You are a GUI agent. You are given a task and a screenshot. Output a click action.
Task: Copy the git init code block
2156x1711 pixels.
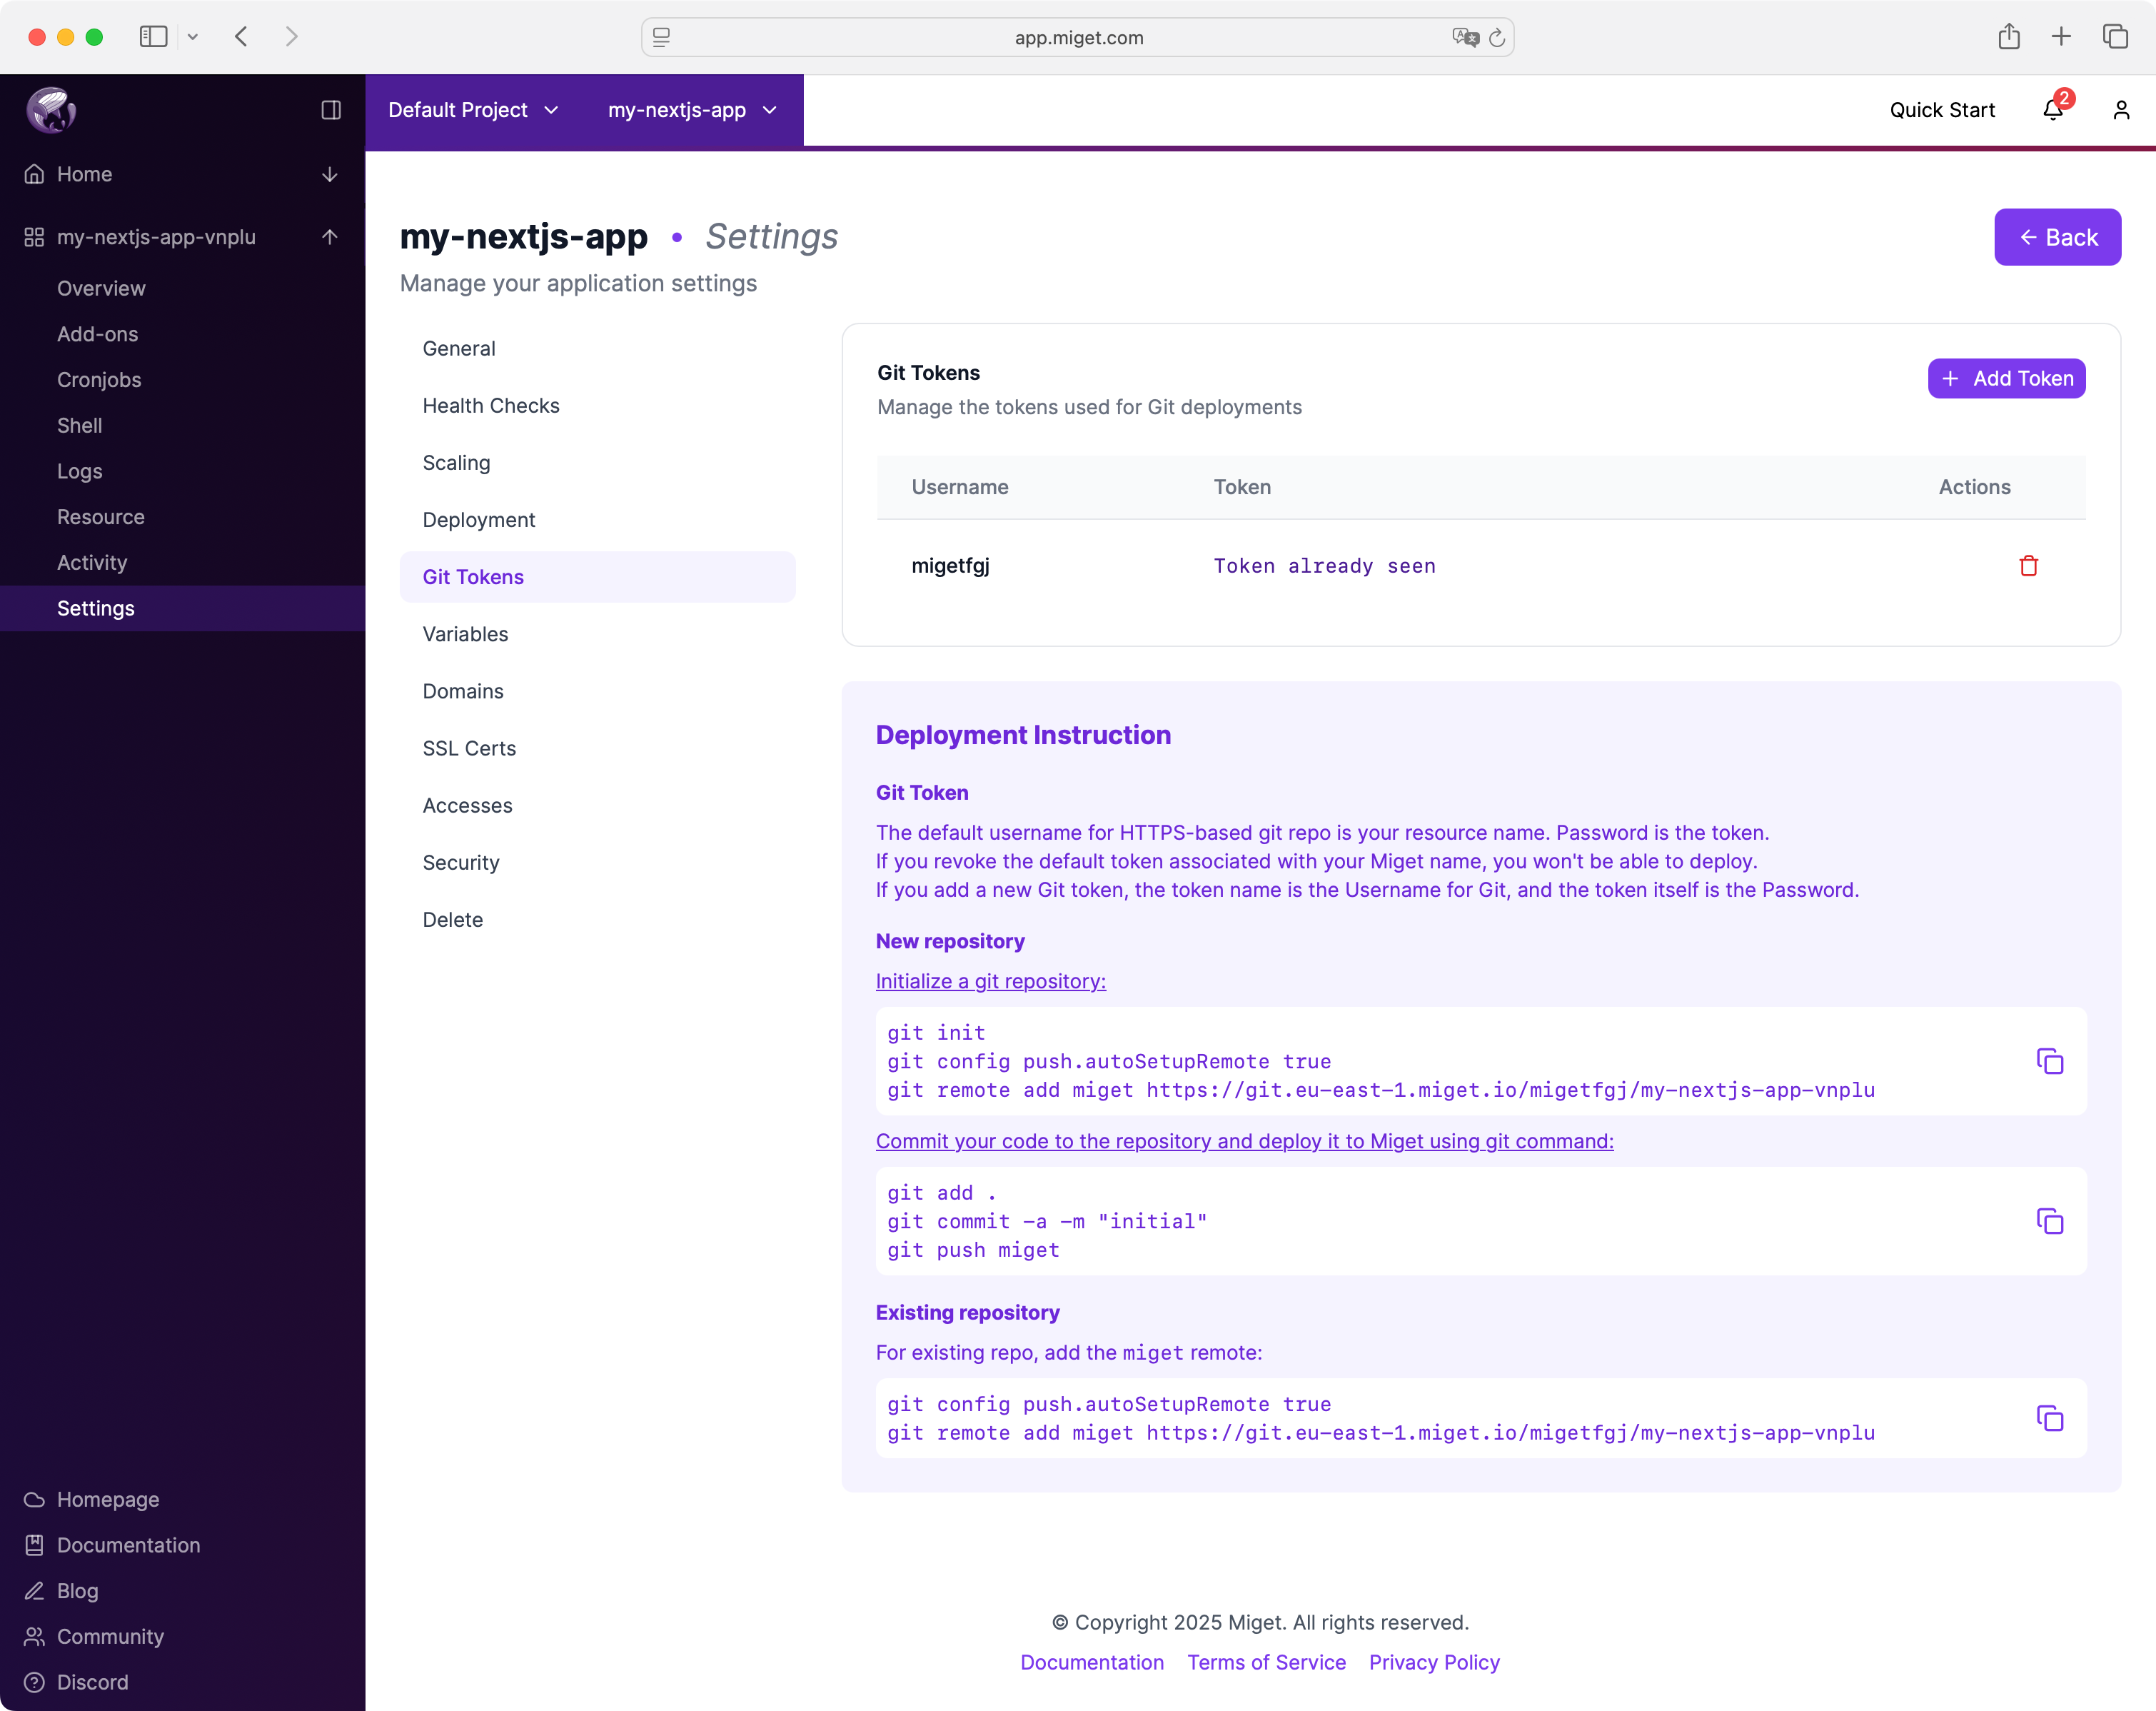pos(2049,1061)
